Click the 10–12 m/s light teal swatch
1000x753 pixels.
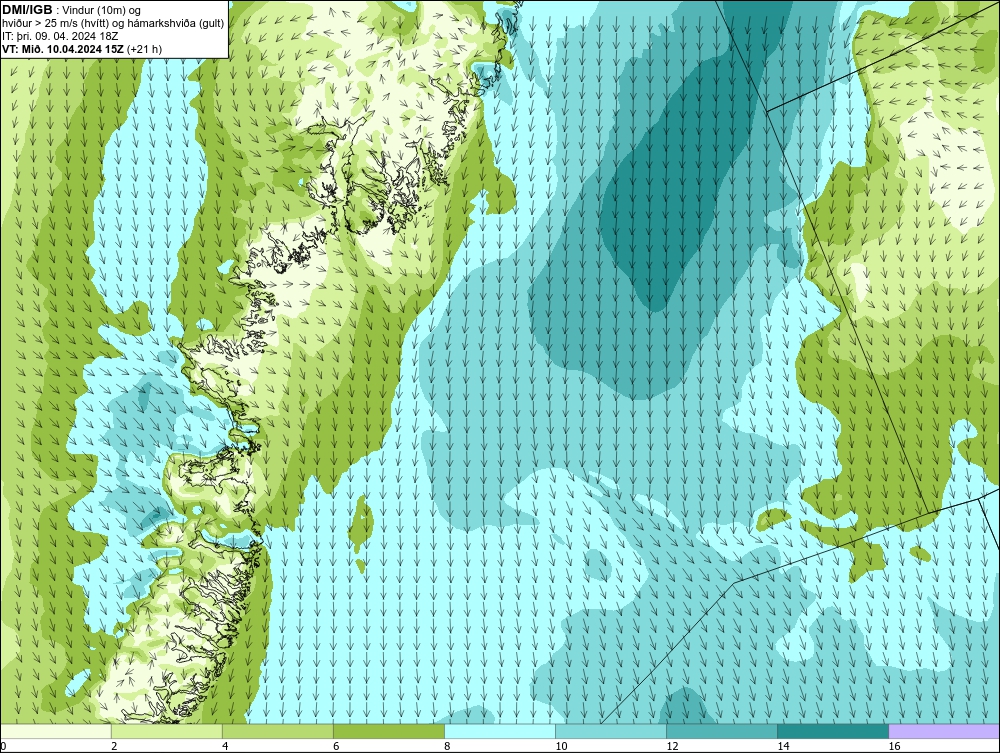(610, 731)
